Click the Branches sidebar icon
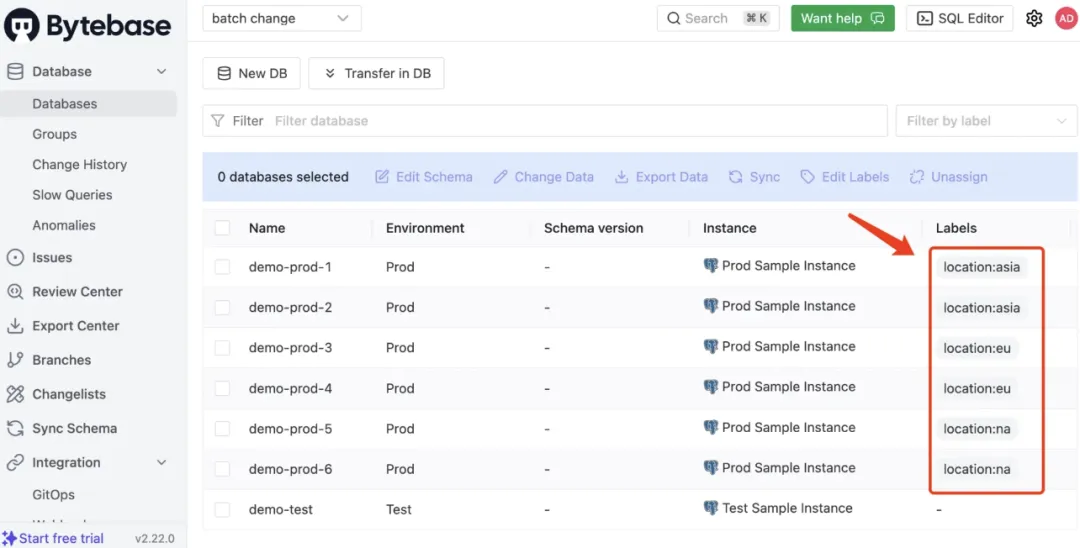The height and width of the screenshot is (548, 1080). 15,360
